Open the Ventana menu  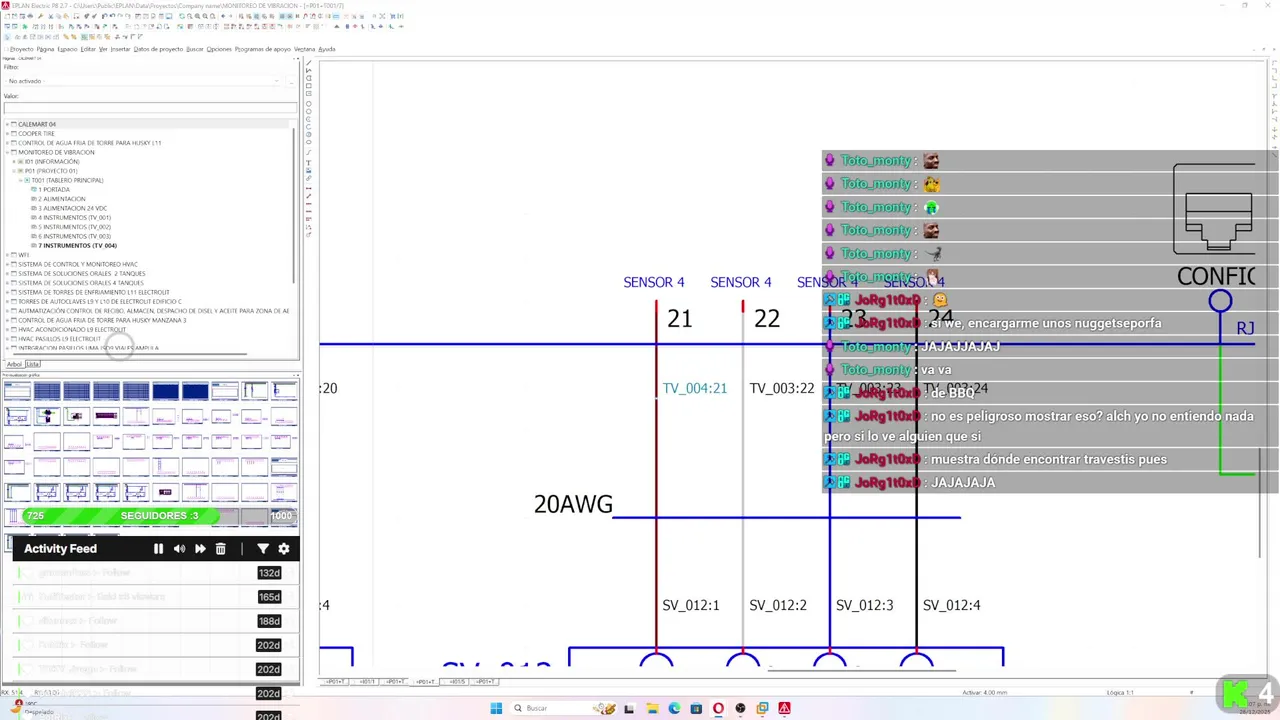coord(304,49)
